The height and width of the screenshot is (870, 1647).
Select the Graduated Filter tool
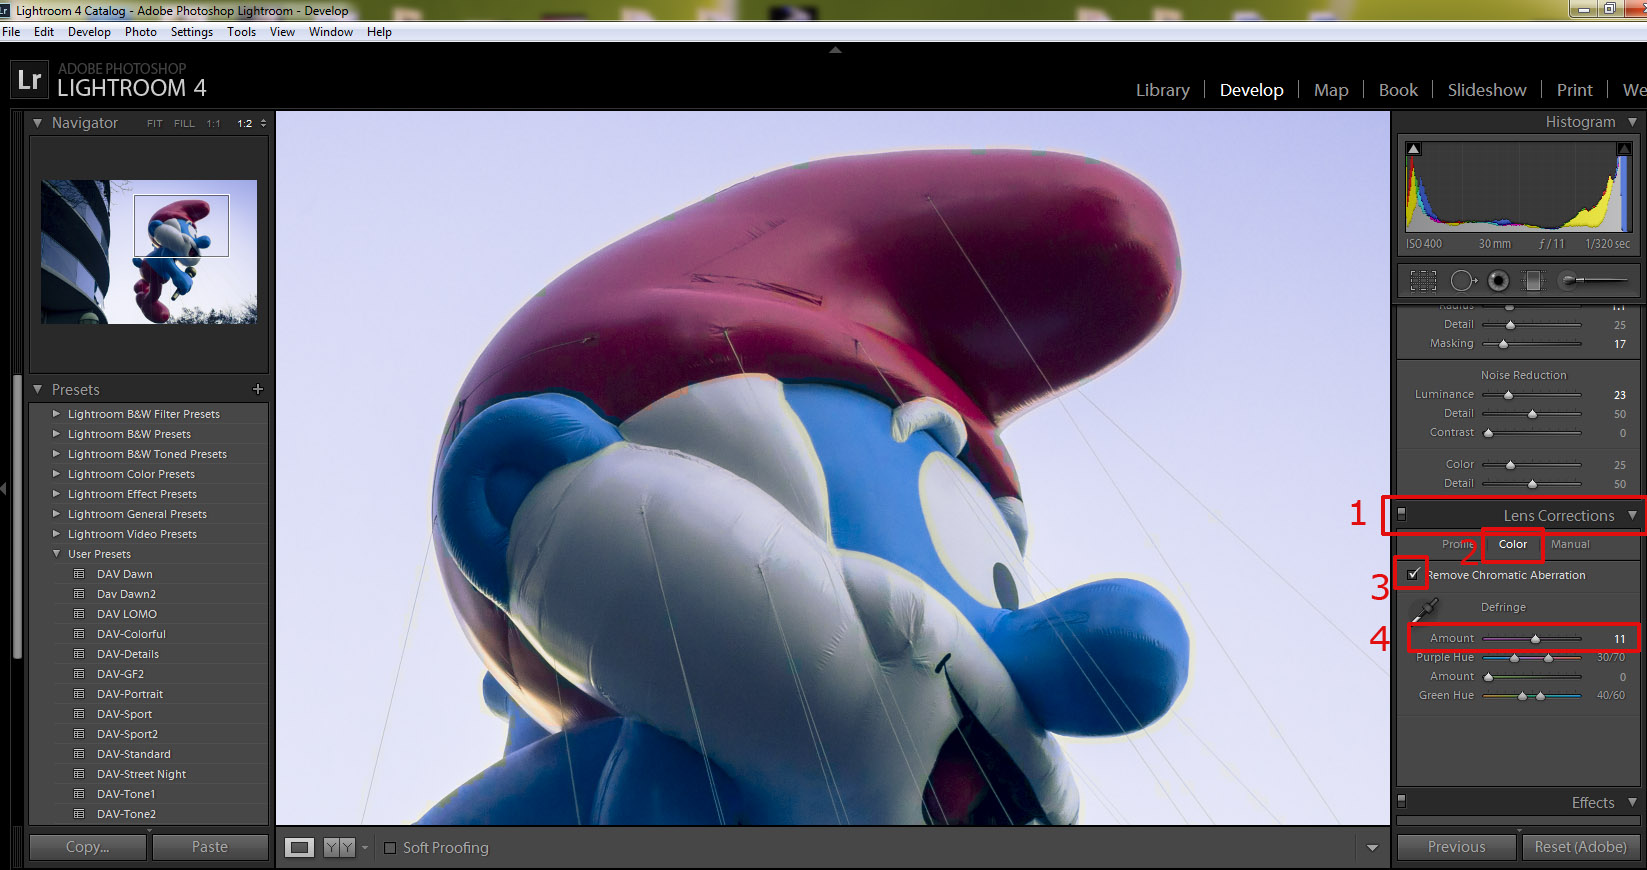[x=1533, y=281]
